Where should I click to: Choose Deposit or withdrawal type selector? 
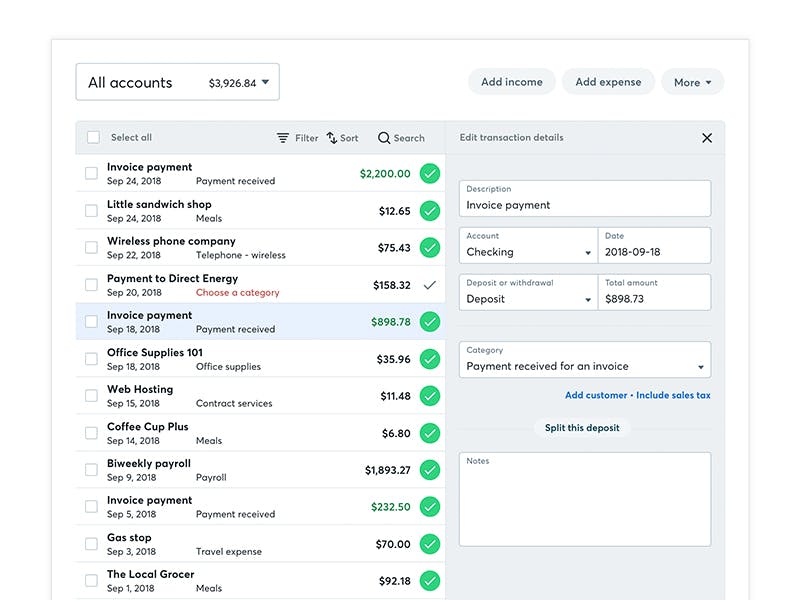[528, 293]
